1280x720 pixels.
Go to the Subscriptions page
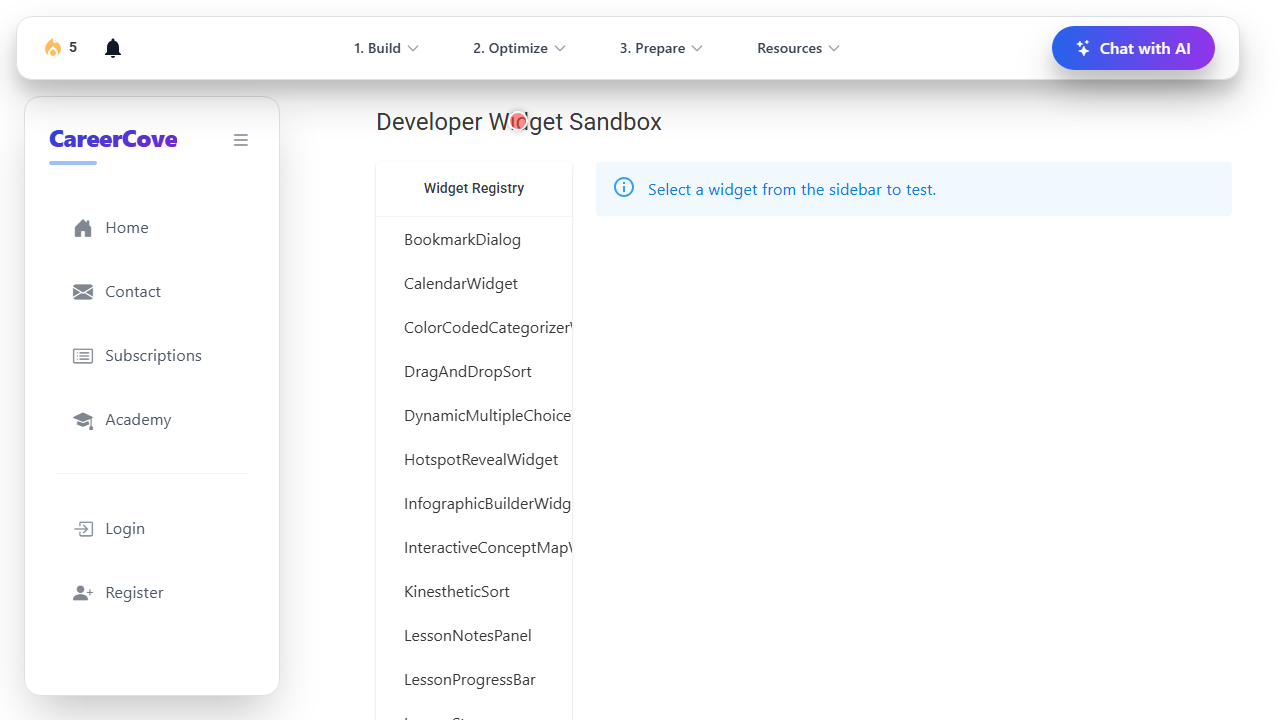[x=152, y=356]
